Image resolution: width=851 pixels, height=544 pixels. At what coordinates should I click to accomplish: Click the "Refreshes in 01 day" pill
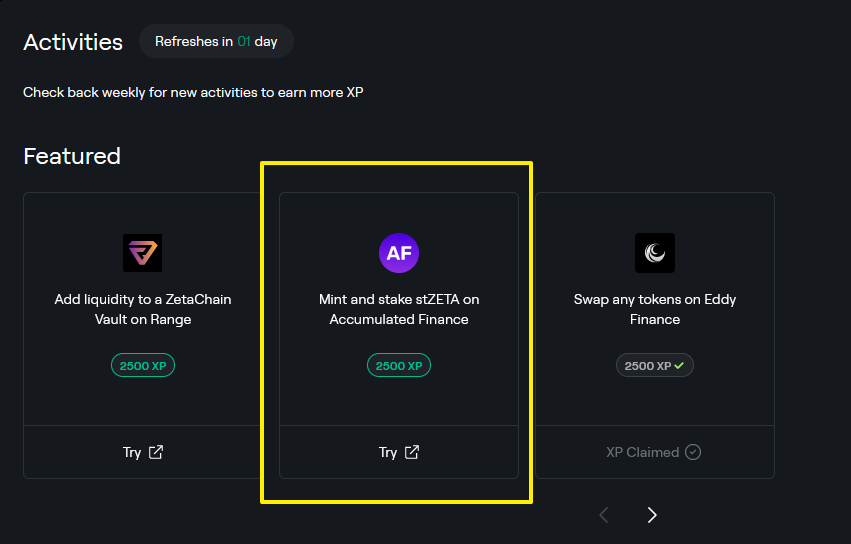click(x=216, y=41)
